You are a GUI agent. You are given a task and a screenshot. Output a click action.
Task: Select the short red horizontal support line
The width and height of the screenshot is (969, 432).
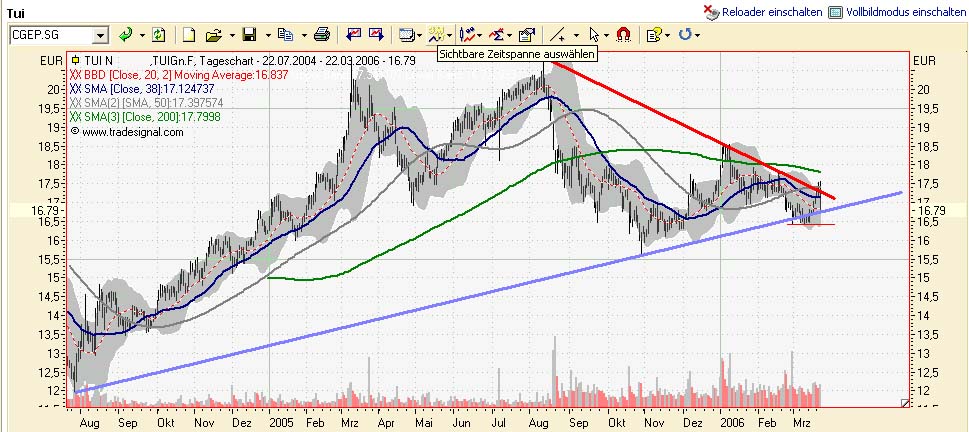[x=811, y=224]
